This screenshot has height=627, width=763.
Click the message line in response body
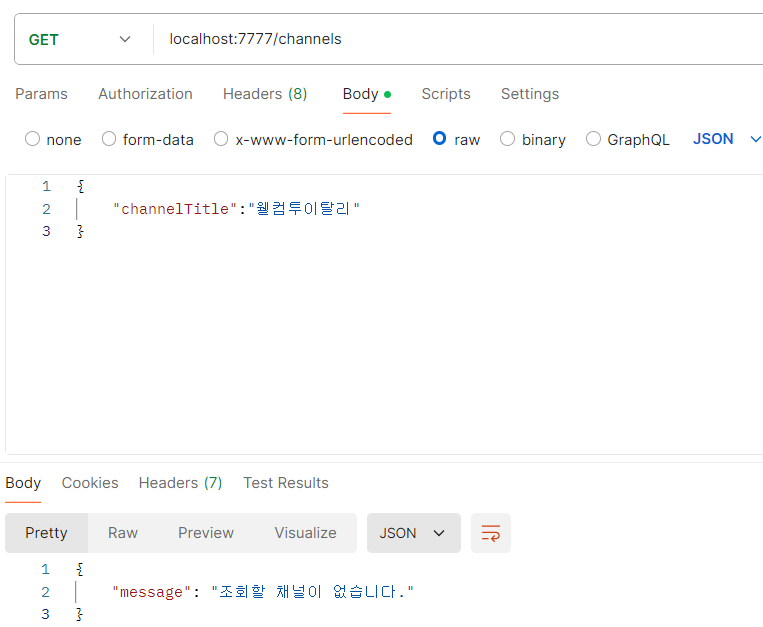tap(263, 592)
